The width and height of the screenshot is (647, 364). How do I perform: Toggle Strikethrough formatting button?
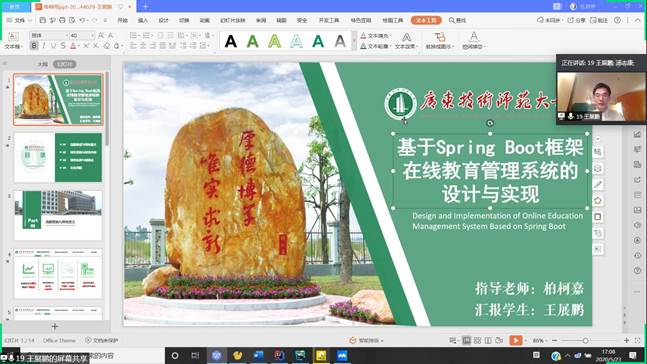click(63, 46)
